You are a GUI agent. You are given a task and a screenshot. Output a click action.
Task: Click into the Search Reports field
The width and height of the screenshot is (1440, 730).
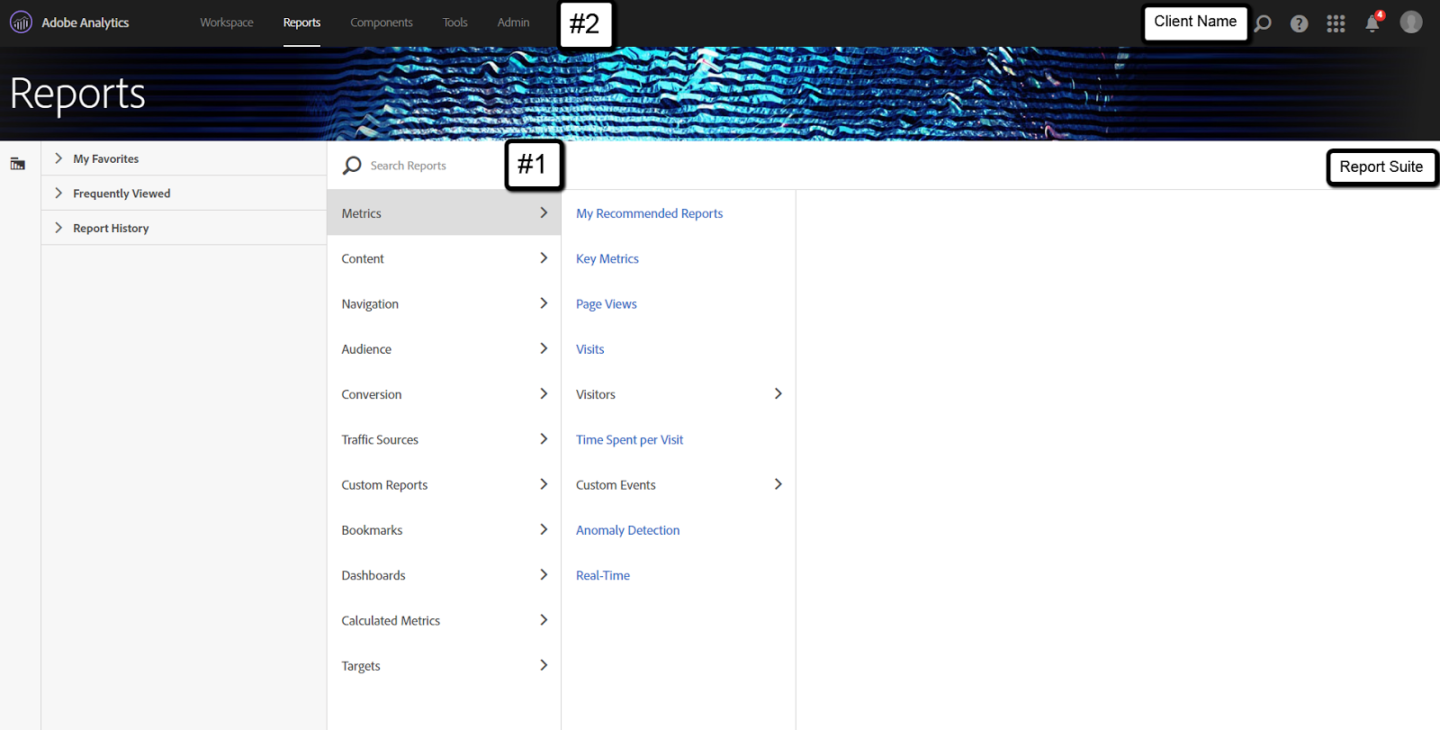pyautogui.click(x=430, y=166)
